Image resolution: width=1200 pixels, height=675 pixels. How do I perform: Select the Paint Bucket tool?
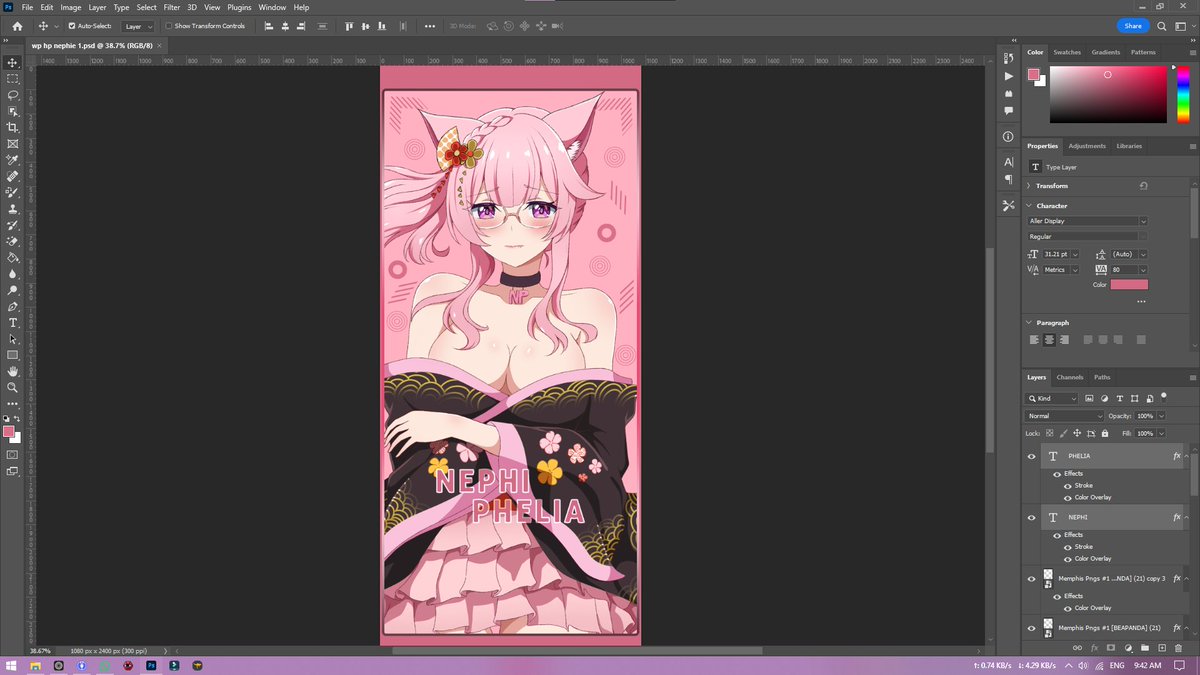click(12, 257)
